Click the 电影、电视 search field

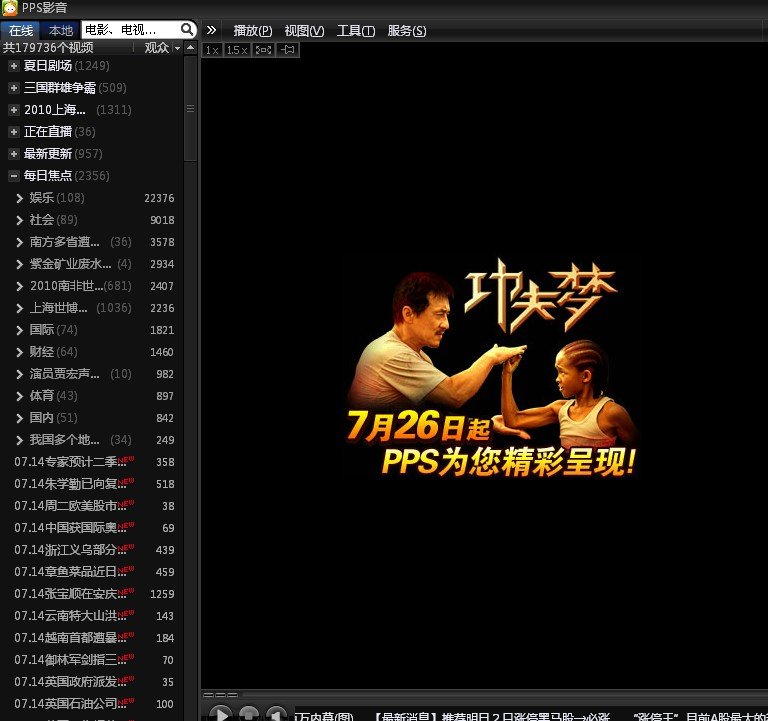click(x=129, y=30)
